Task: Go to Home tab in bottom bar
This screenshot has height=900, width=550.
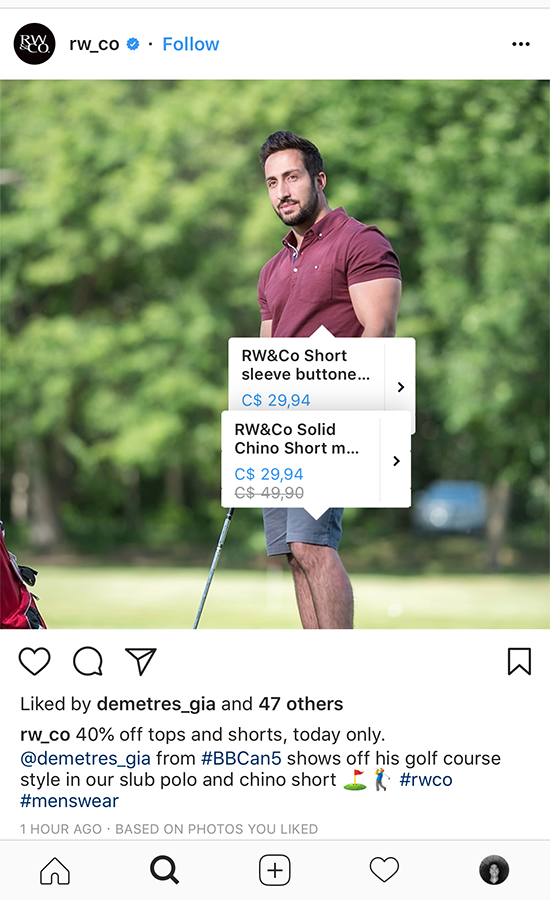Action: [x=55, y=870]
